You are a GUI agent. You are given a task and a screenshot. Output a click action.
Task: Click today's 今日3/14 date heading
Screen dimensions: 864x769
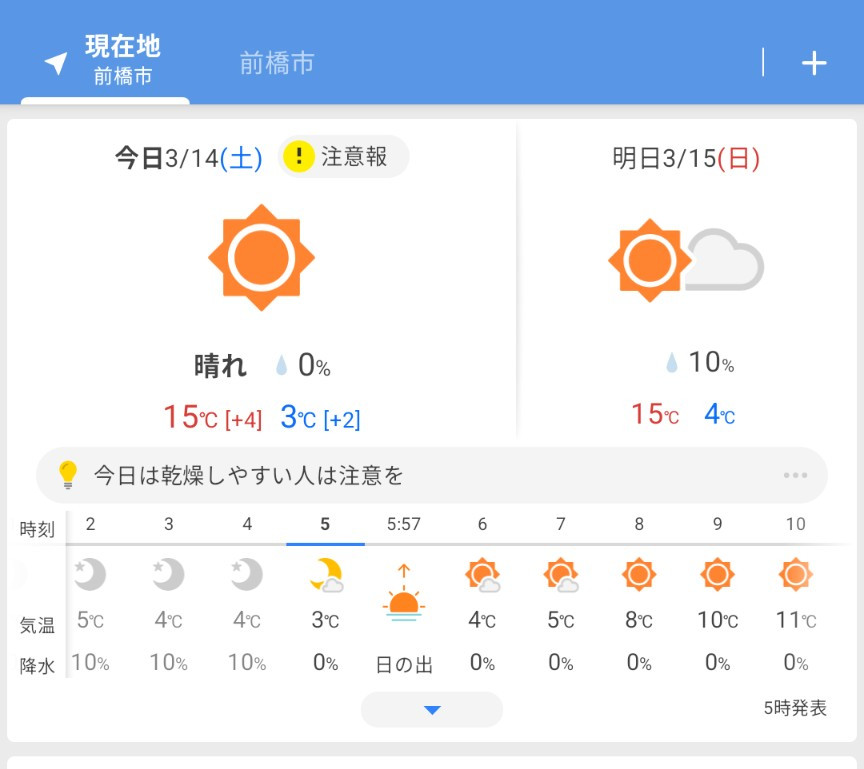188,158
